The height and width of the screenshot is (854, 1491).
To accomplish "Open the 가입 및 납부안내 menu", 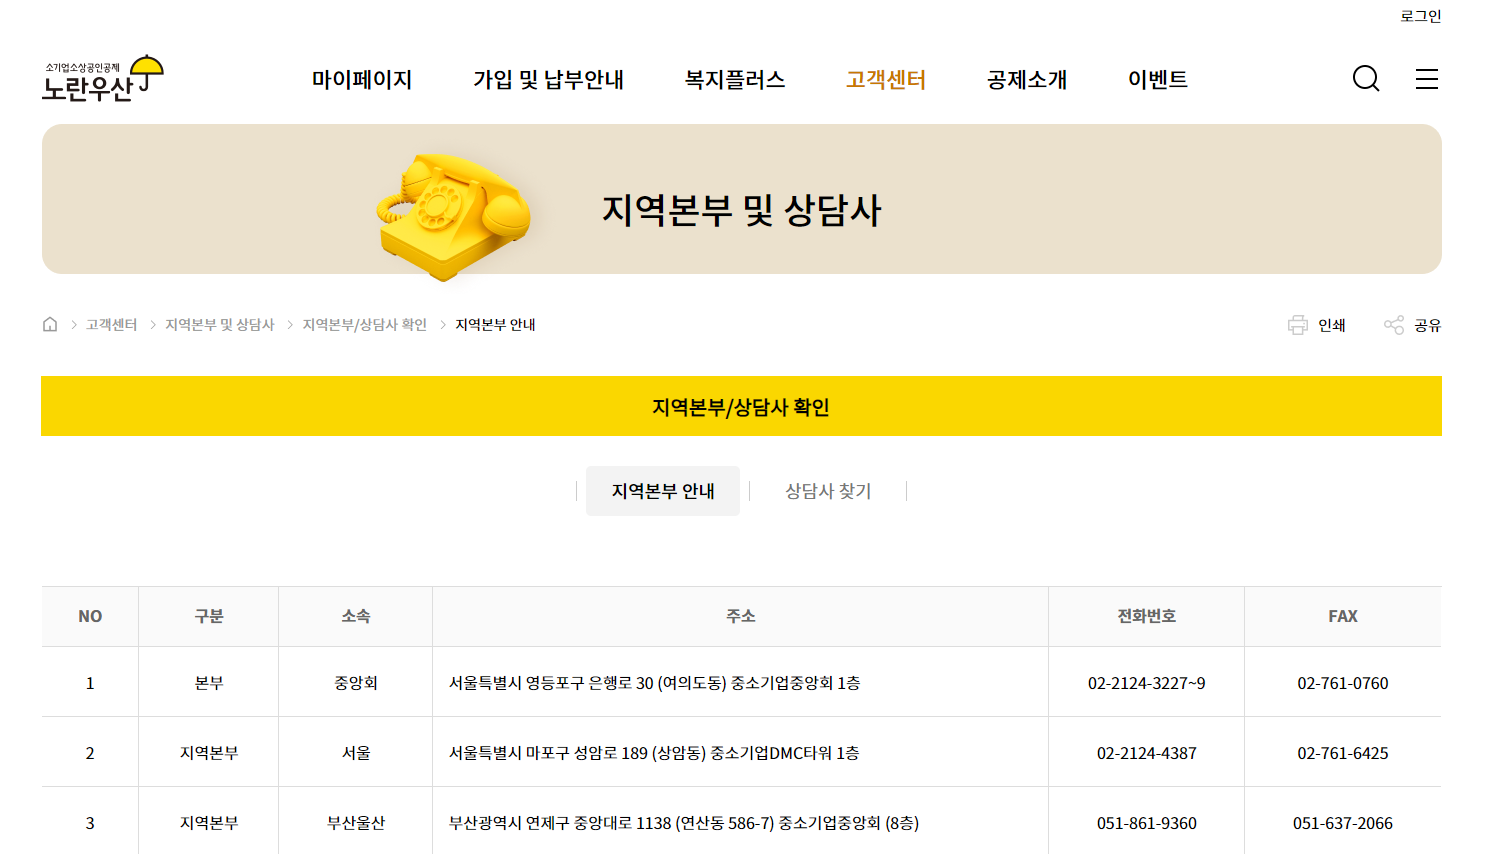I will point(549,79).
